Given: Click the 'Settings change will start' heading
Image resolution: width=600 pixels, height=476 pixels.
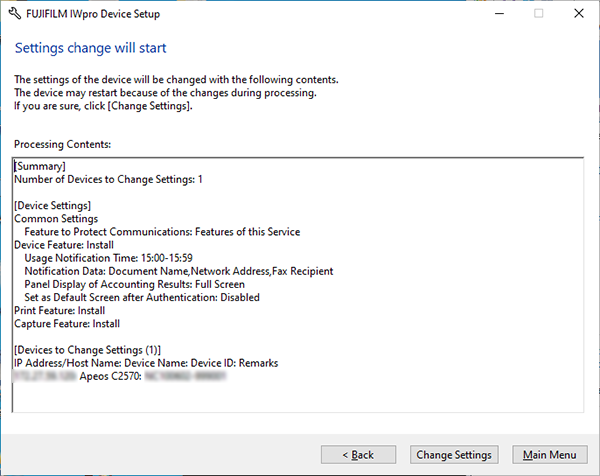Looking at the screenshot, I should pyautogui.click(x=90, y=48).
